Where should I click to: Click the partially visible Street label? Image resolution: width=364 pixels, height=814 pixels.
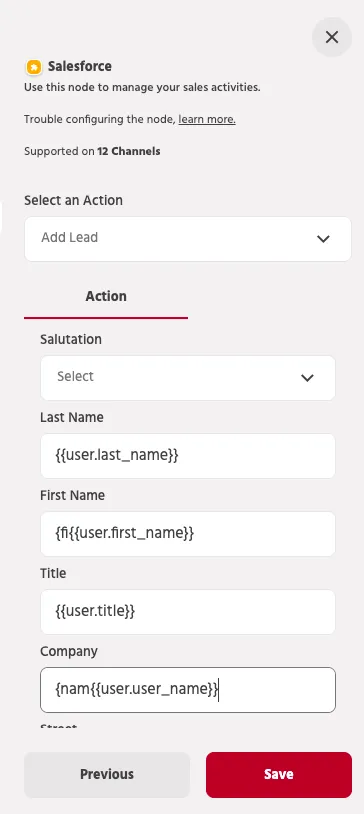(59, 726)
